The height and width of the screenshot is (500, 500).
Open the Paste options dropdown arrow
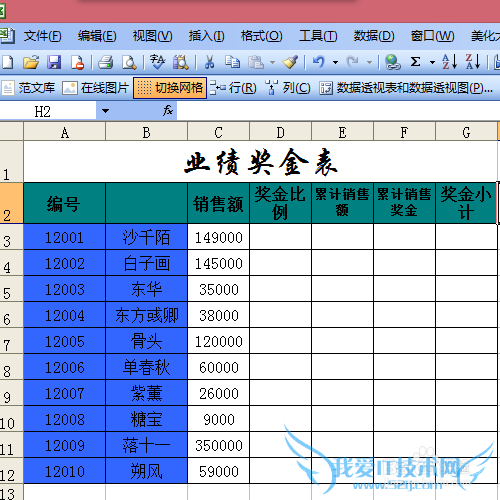[272, 63]
